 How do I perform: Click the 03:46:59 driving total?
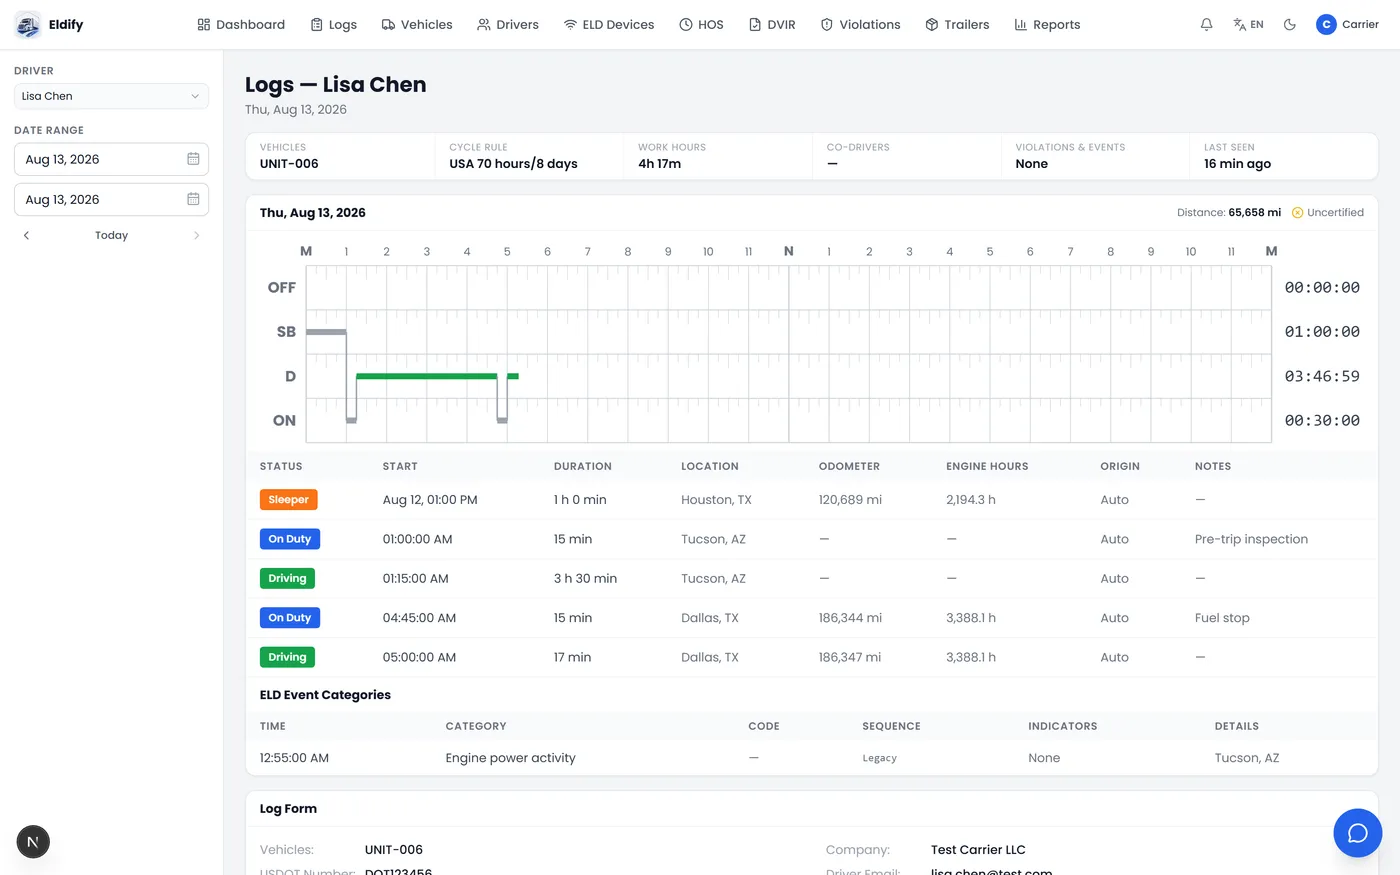(1322, 377)
